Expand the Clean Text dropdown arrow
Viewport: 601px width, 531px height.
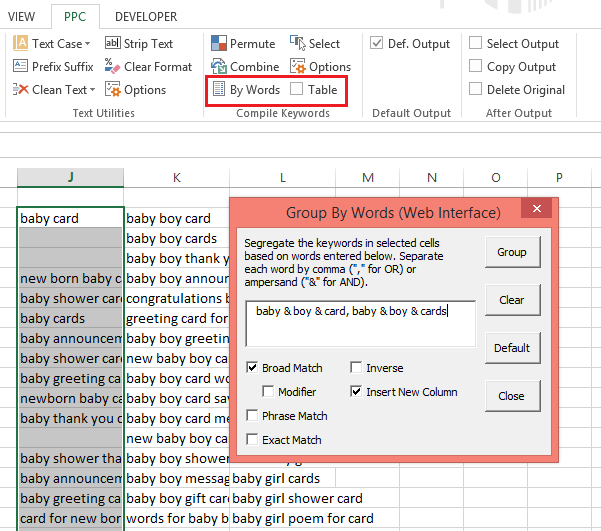pos(92,90)
